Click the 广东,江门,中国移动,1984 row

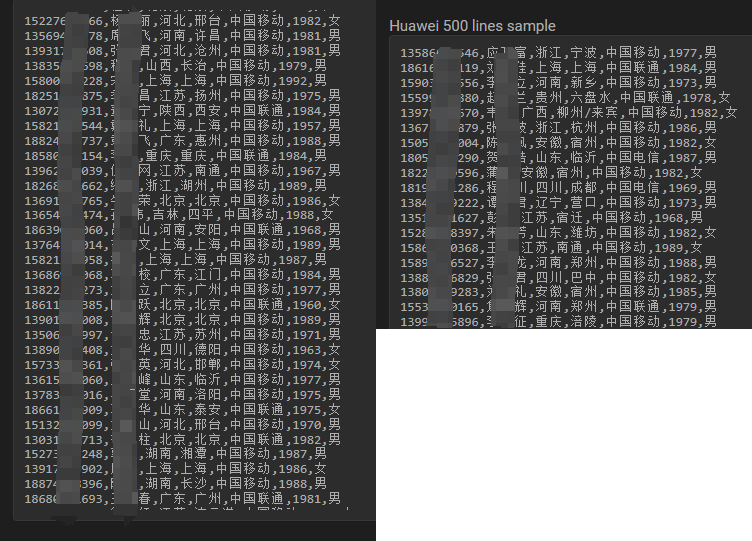click(x=182, y=275)
